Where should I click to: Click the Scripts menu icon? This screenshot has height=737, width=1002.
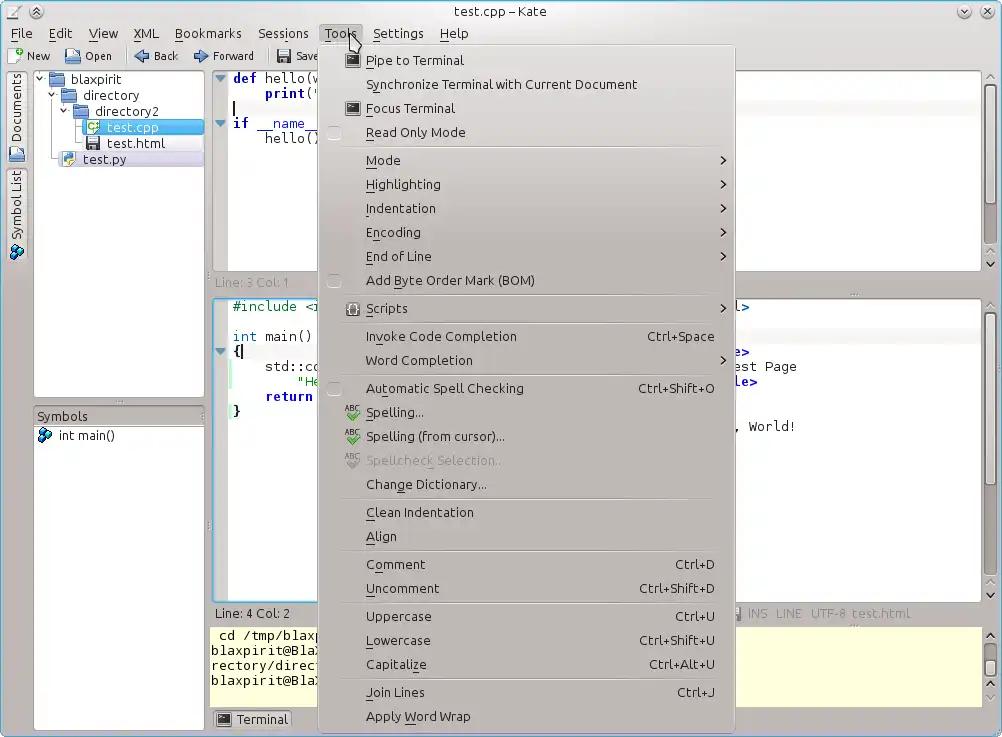coord(352,309)
